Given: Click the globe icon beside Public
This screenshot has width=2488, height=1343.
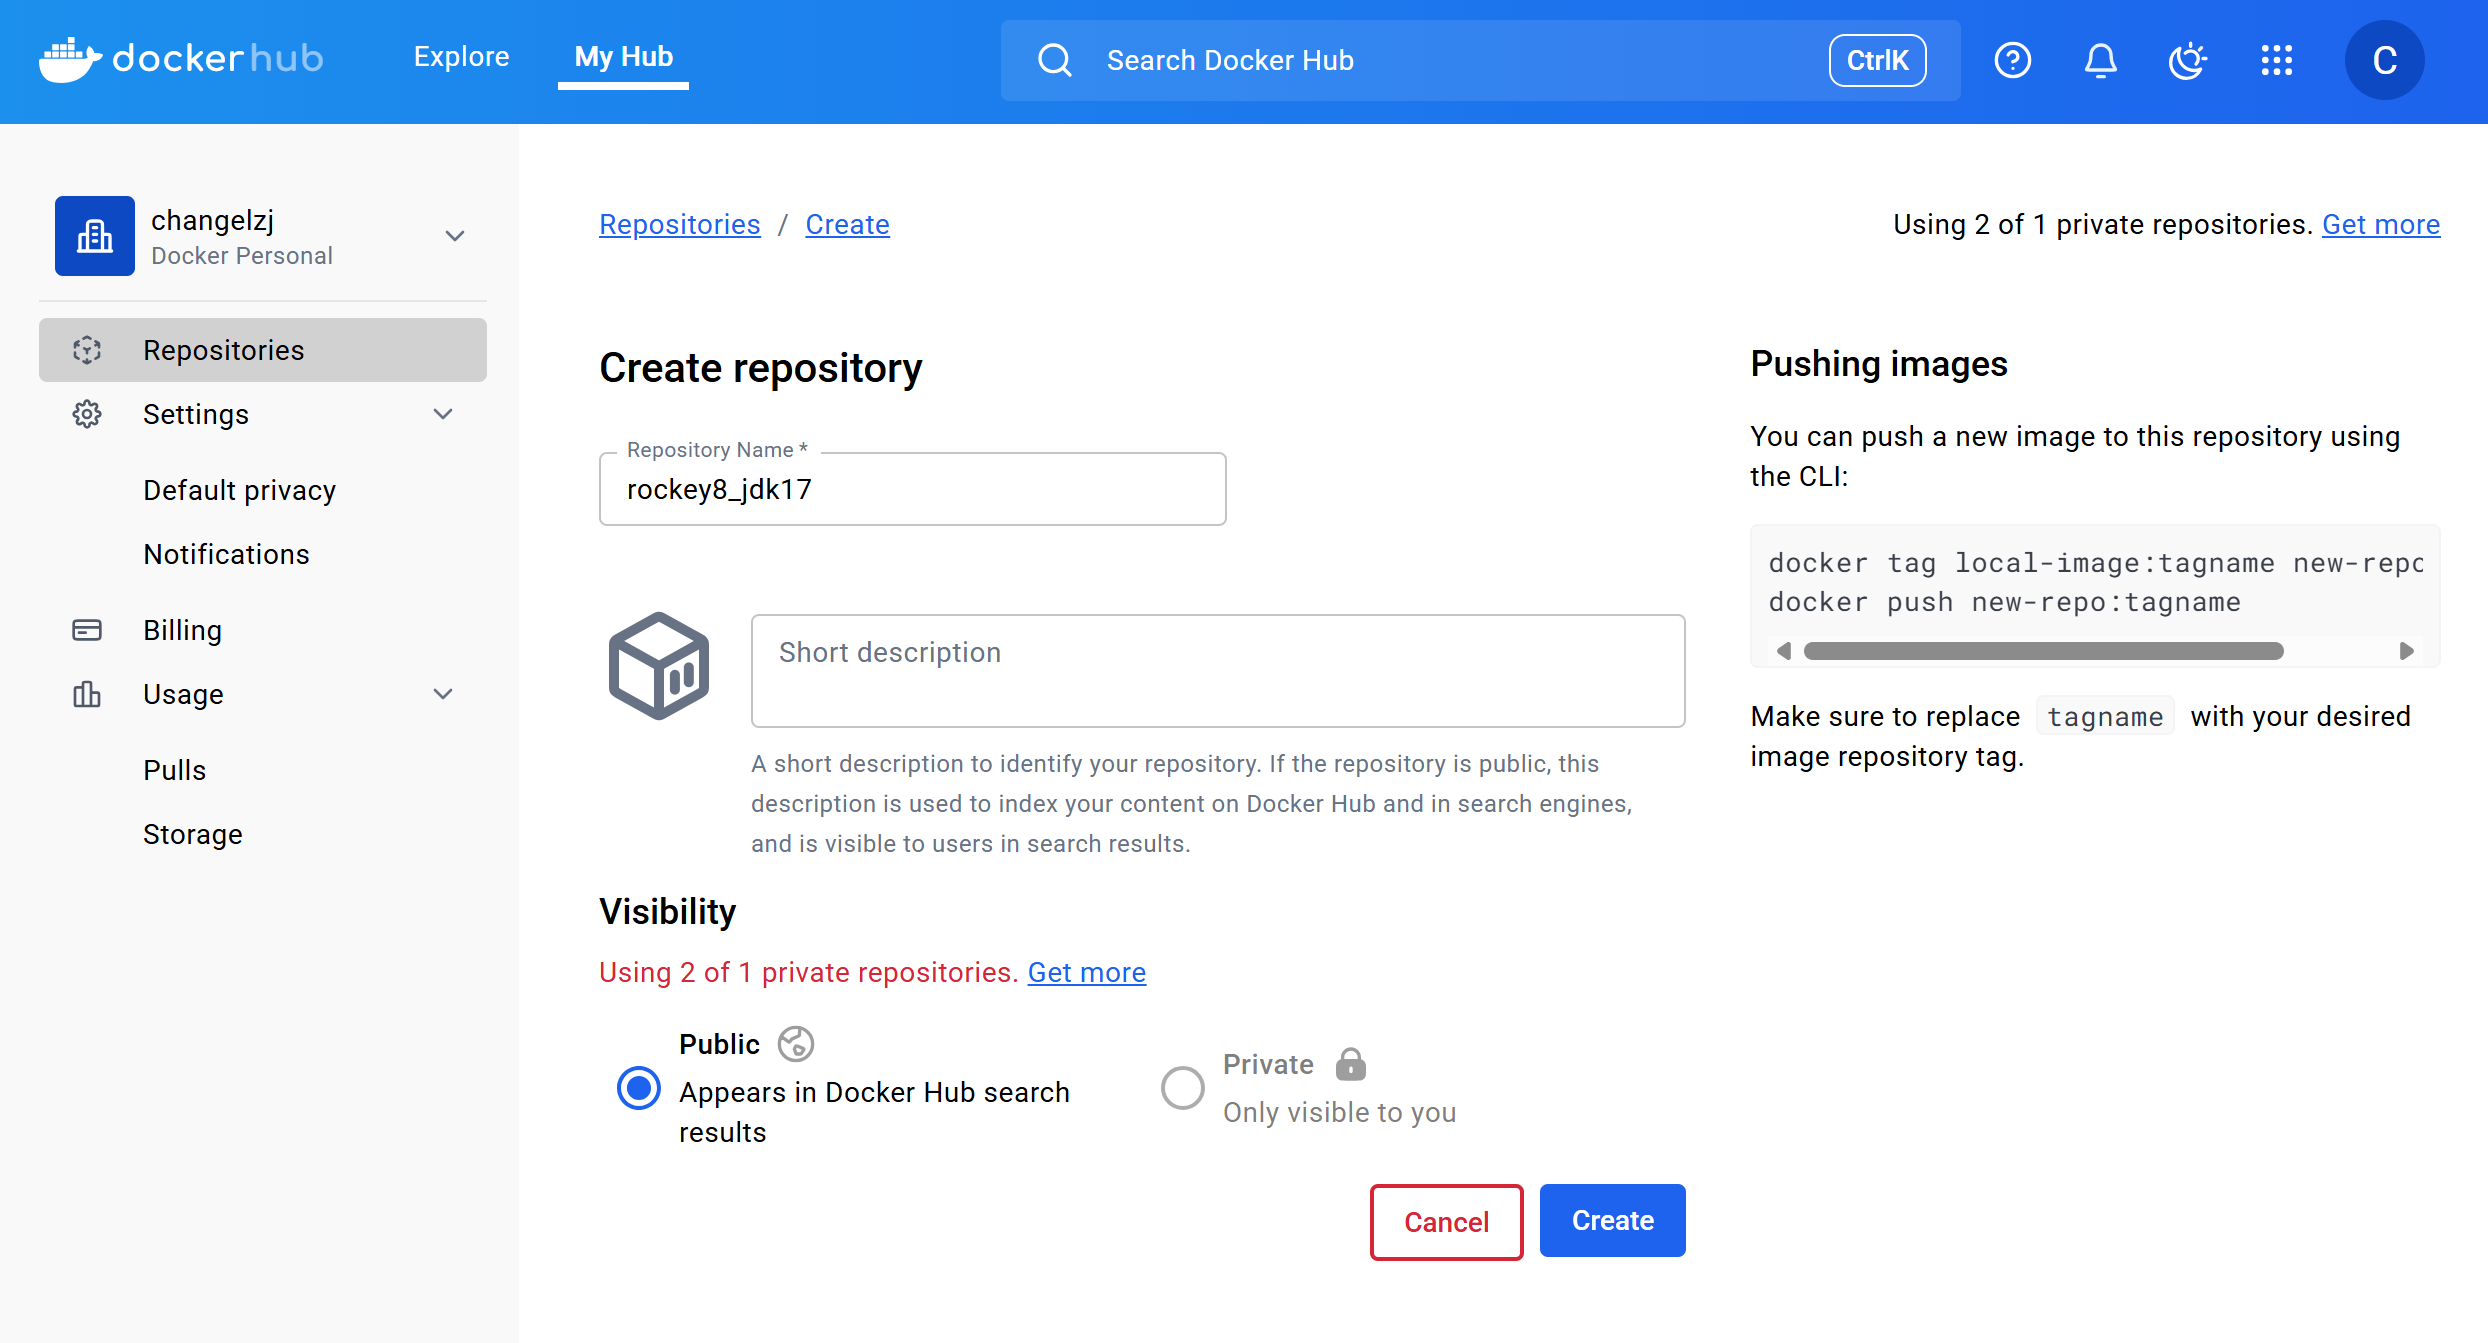Looking at the screenshot, I should click(796, 1044).
